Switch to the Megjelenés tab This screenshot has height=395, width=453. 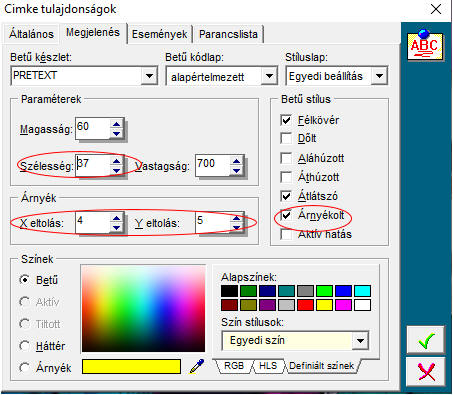93,33
